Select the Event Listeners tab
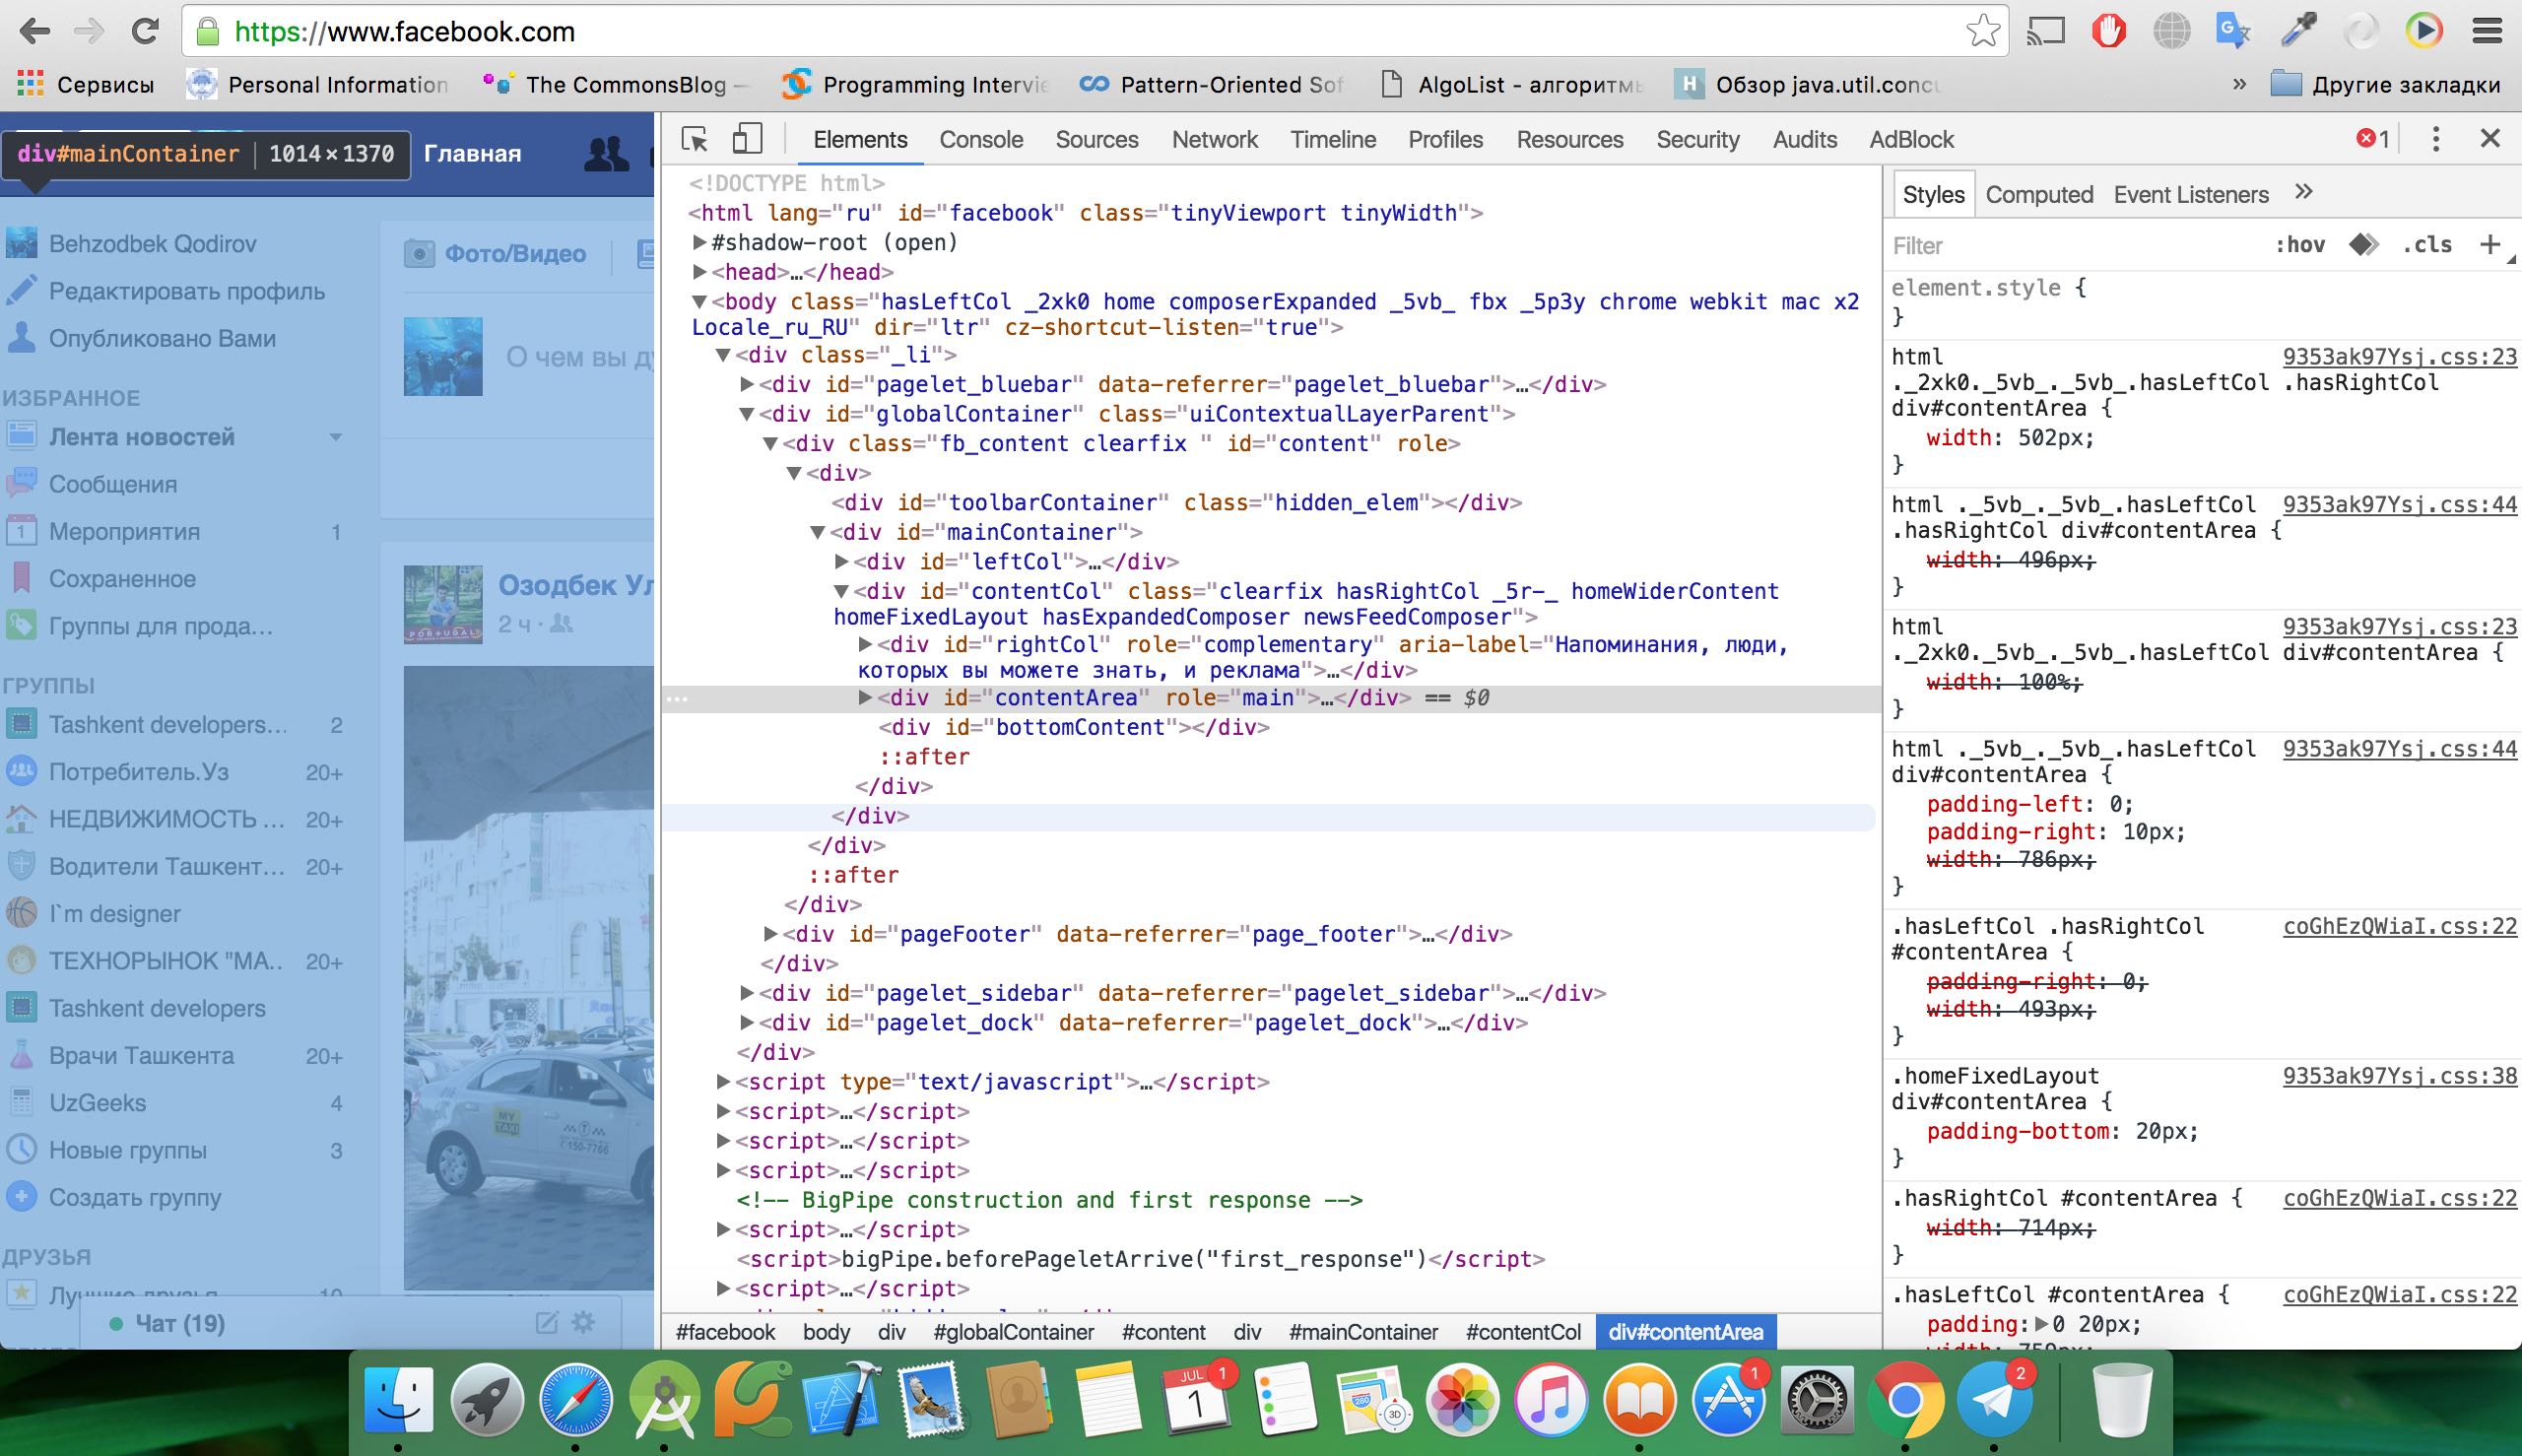Viewport: 2522px width, 1456px height. [2191, 195]
